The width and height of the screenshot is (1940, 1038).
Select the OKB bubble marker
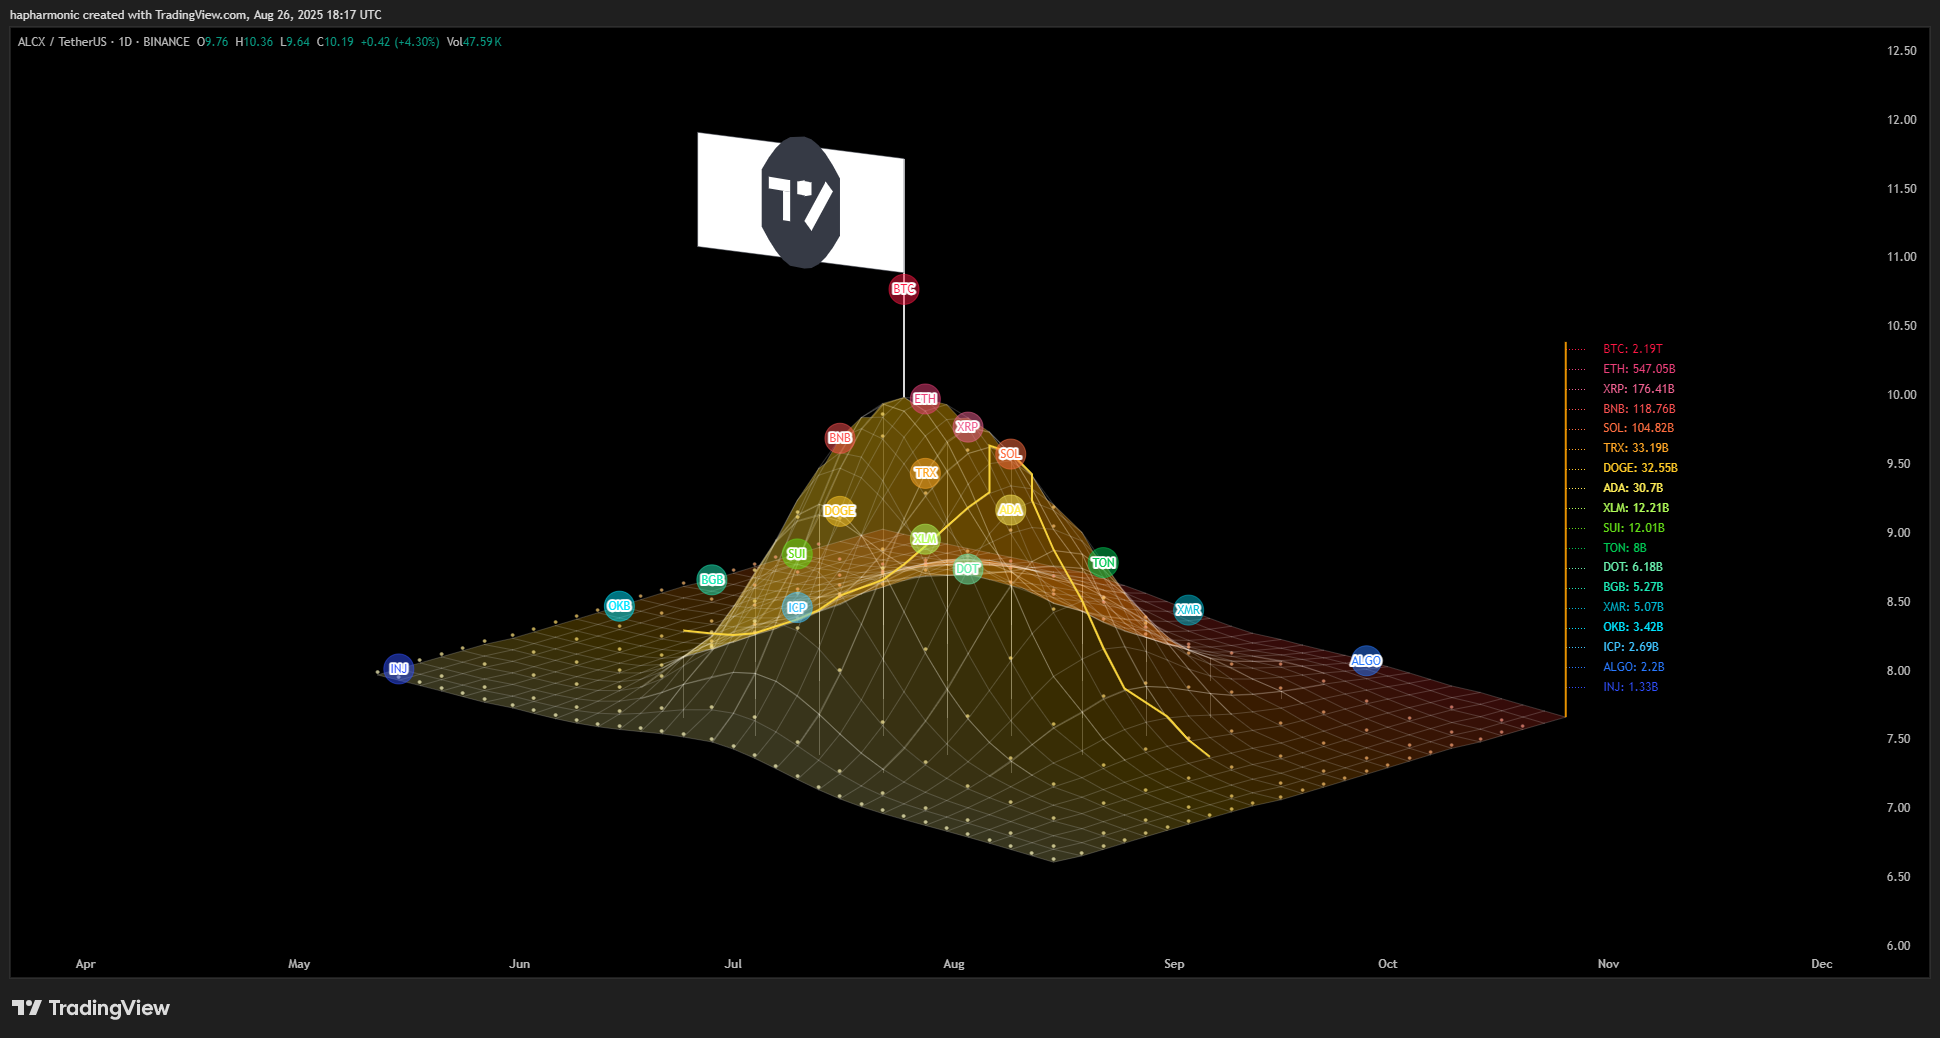tap(619, 606)
